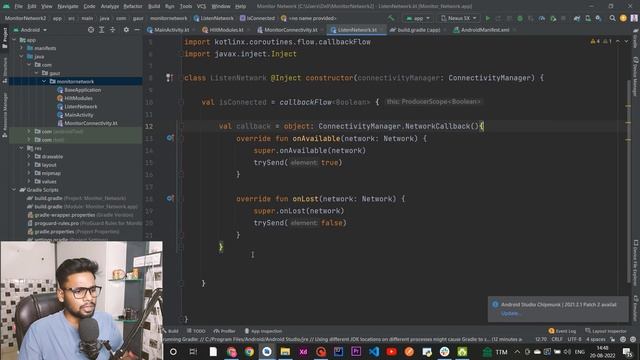The width and height of the screenshot is (640, 360).
Task: Open the TODO tool window
Action: (196, 331)
